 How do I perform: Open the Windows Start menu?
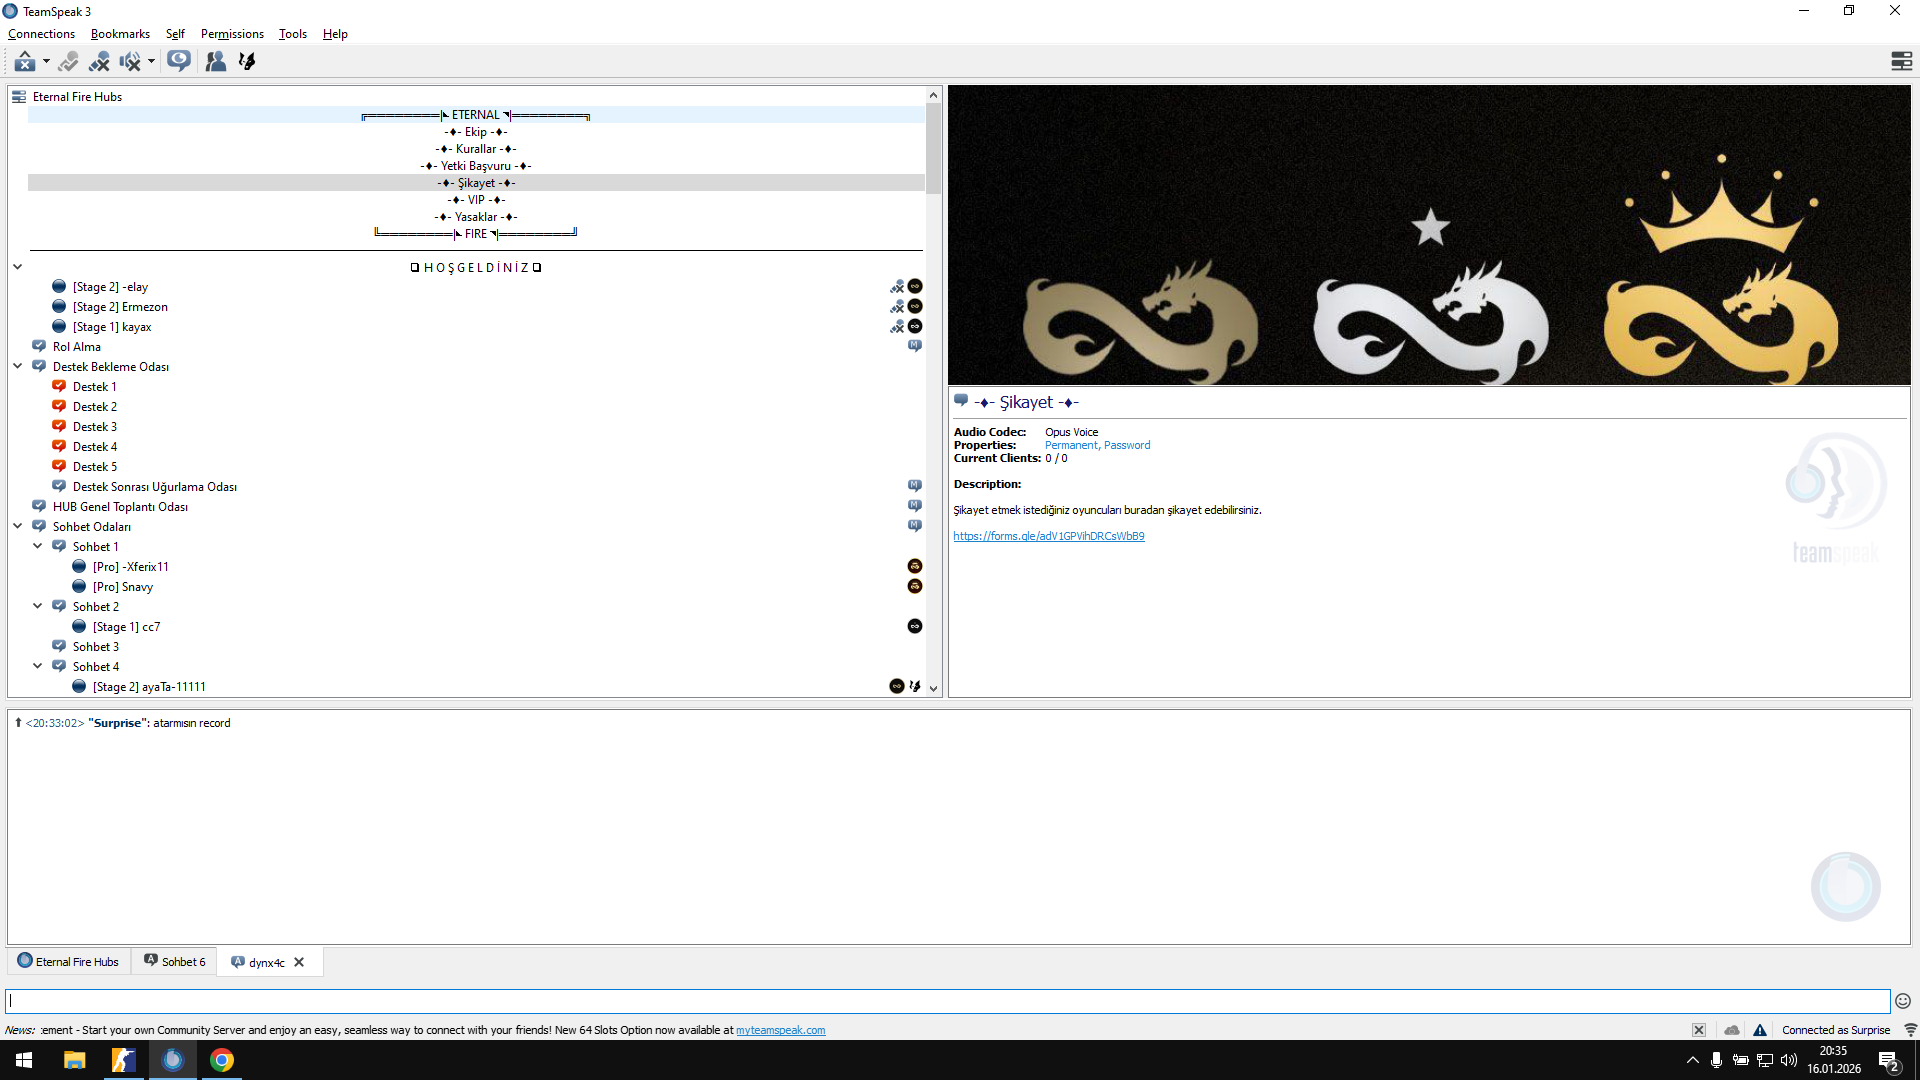(x=24, y=1060)
